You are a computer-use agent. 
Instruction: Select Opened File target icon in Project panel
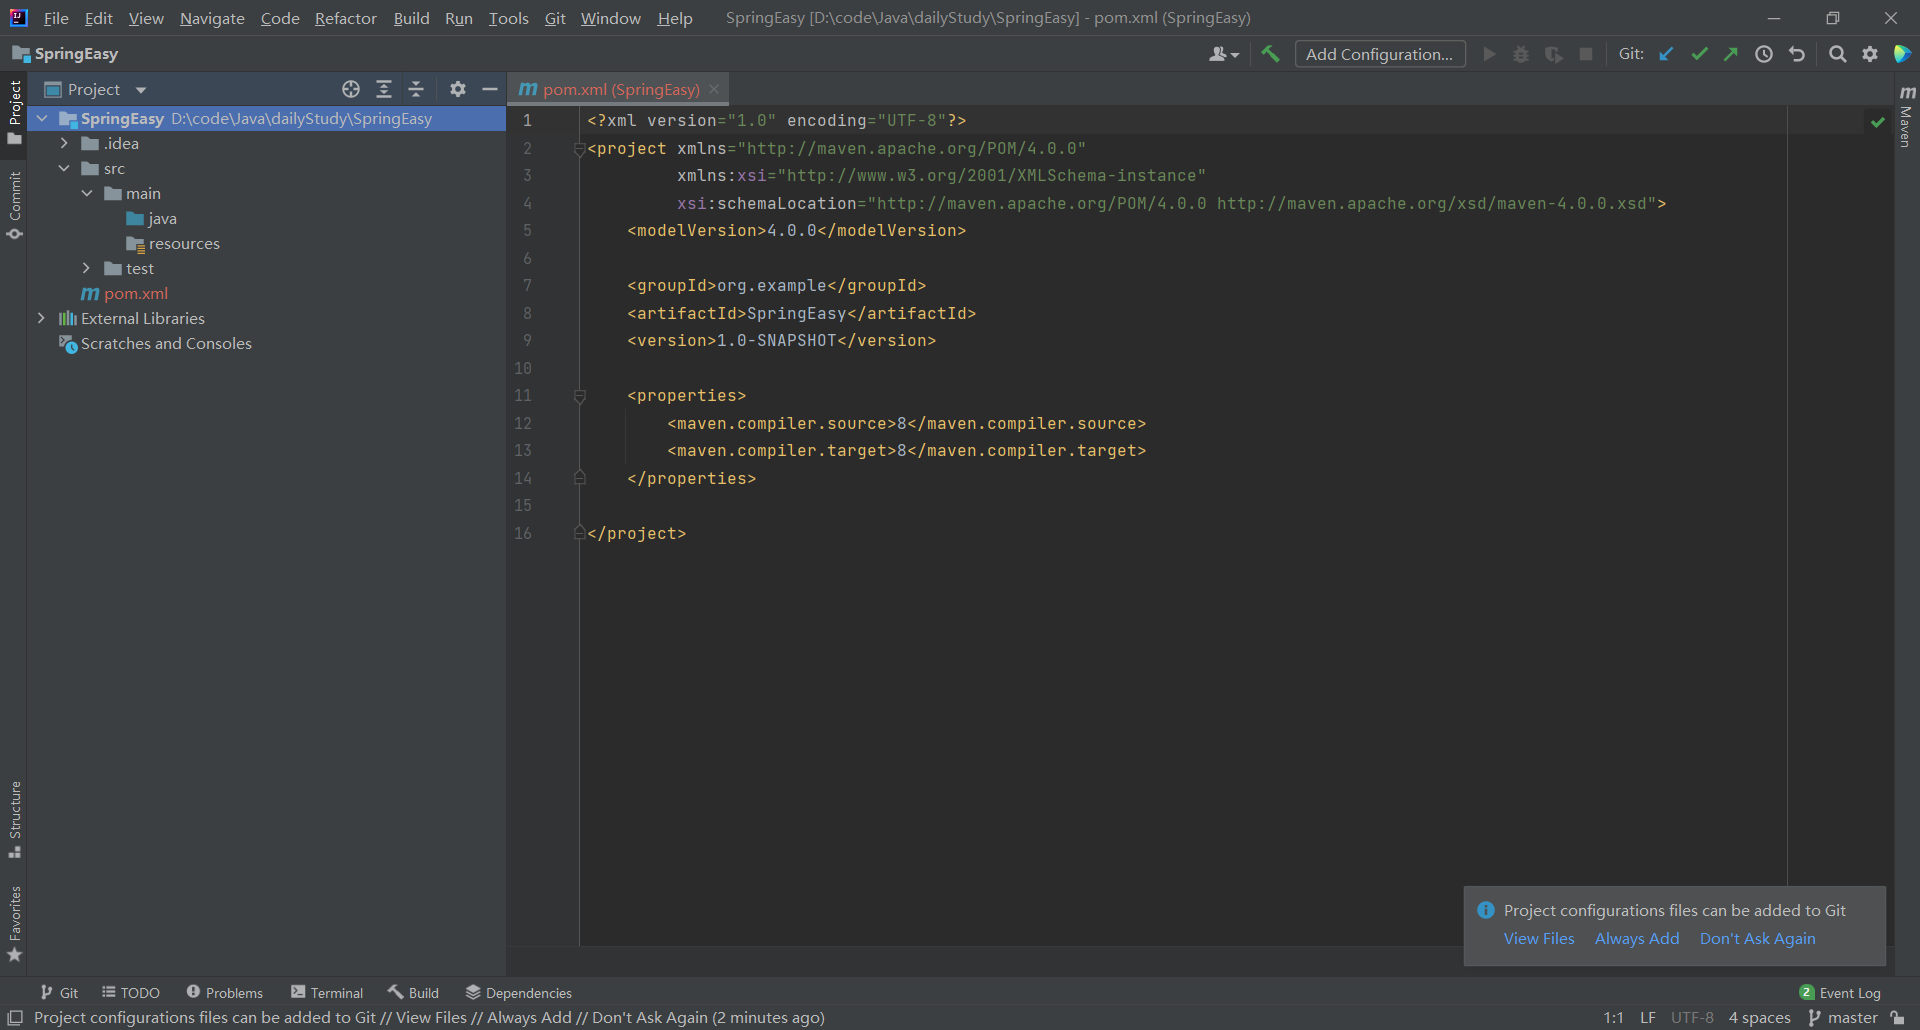click(x=351, y=89)
